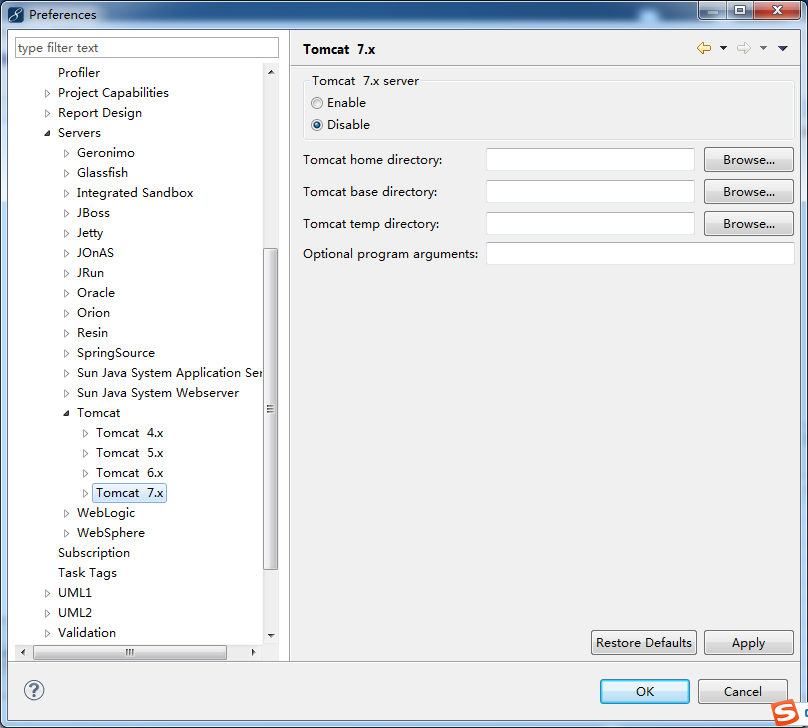Click the back navigation arrow icon

[x=703, y=48]
